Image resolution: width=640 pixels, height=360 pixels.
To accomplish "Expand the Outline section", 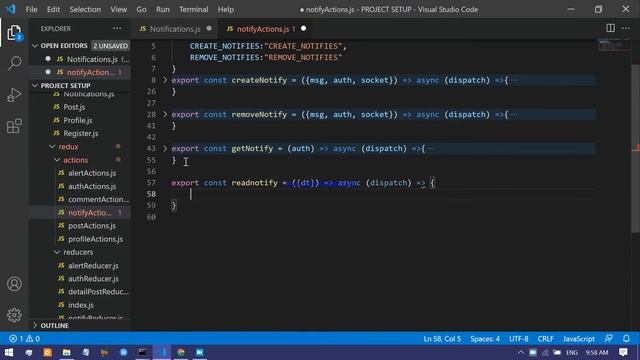I will coord(35,325).
